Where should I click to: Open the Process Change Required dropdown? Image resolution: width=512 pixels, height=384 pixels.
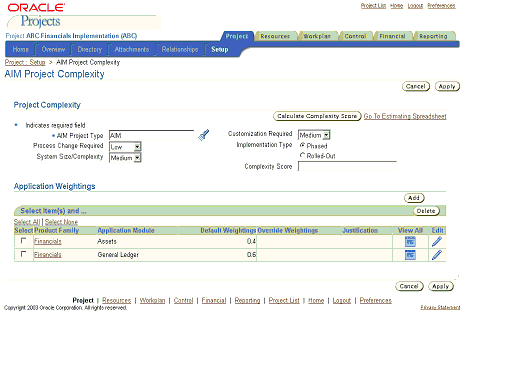125,147
